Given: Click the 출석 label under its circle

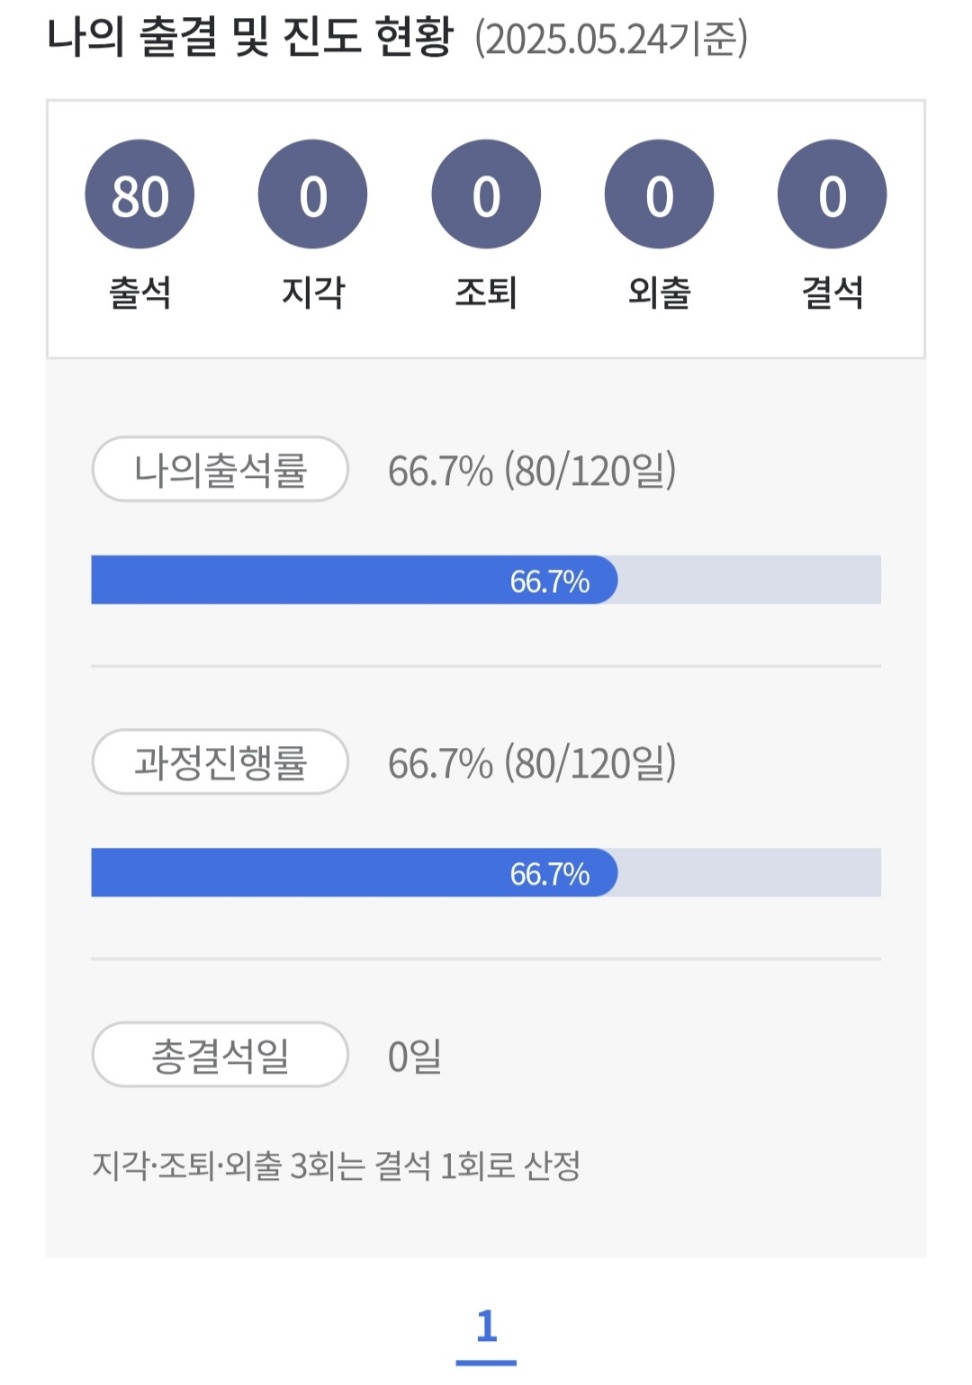Looking at the screenshot, I should coord(141,290).
